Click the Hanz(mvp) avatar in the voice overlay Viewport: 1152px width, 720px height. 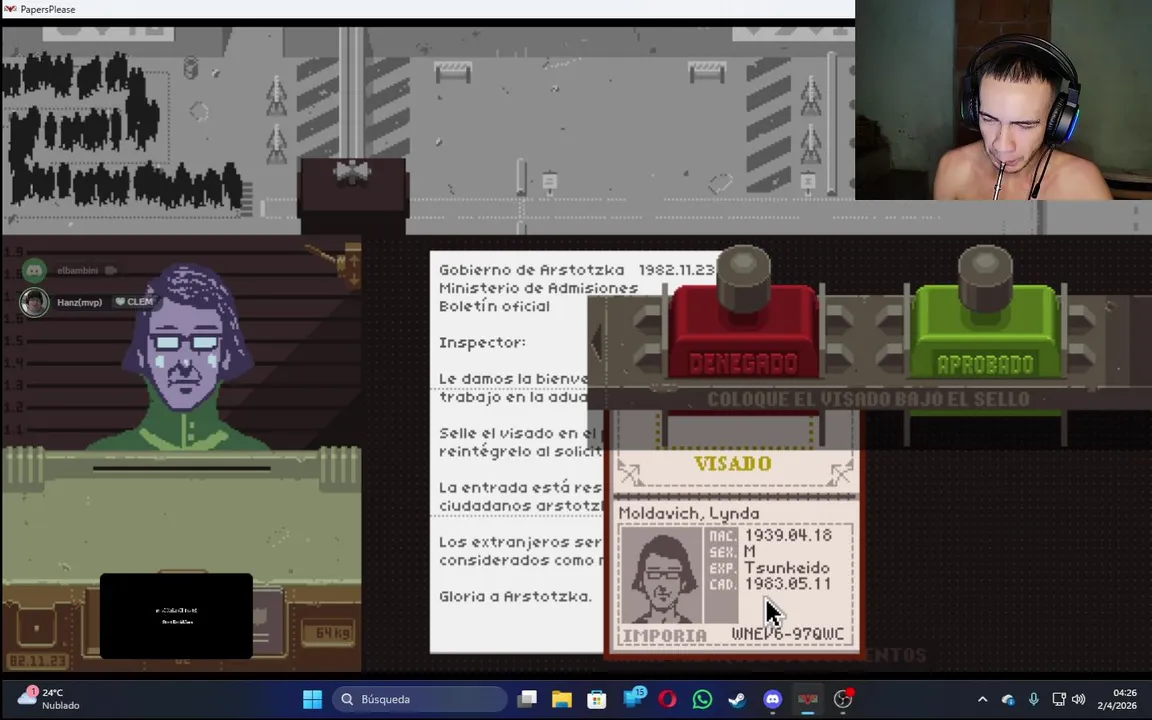(34, 302)
